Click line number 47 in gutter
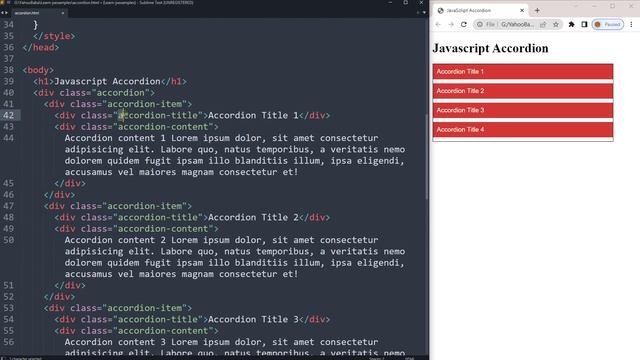The image size is (640, 360). 9,206
